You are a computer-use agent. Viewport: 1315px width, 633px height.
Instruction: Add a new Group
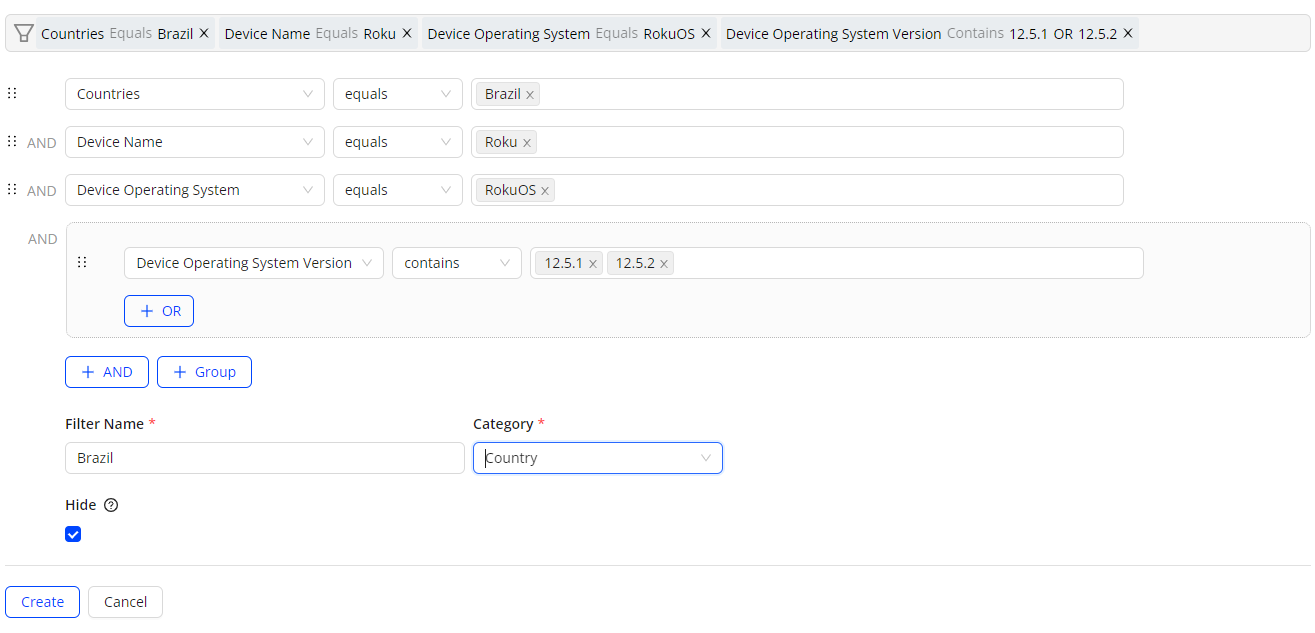click(204, 372)
